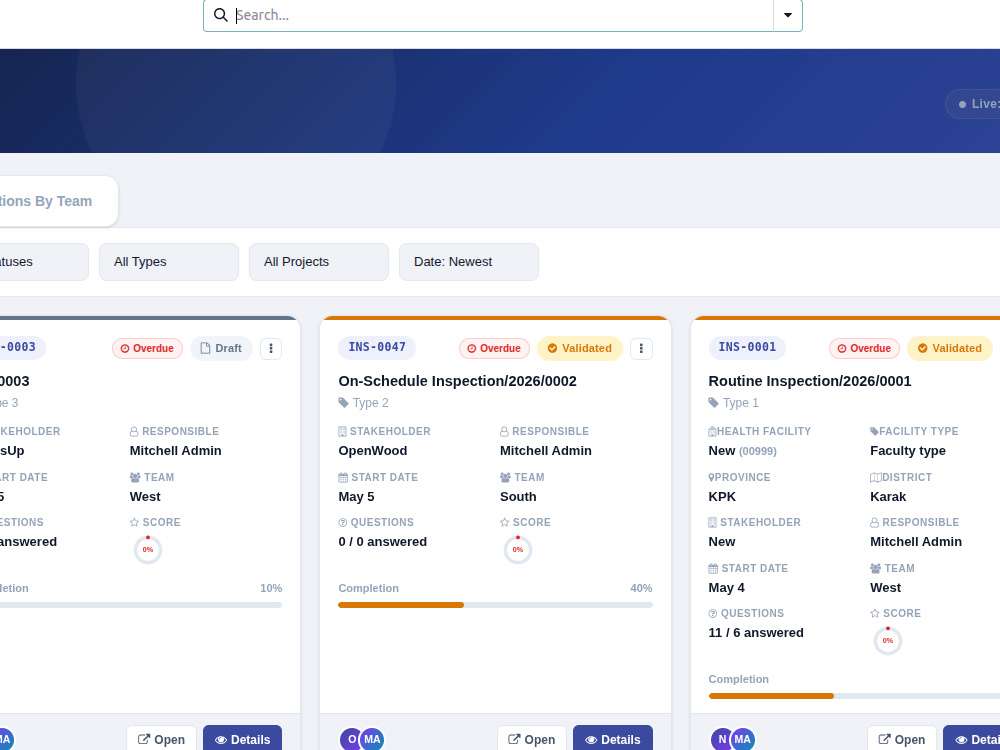
Task: Click Validated badge on INS-0047 card
Action: click(x=580, y=348)
